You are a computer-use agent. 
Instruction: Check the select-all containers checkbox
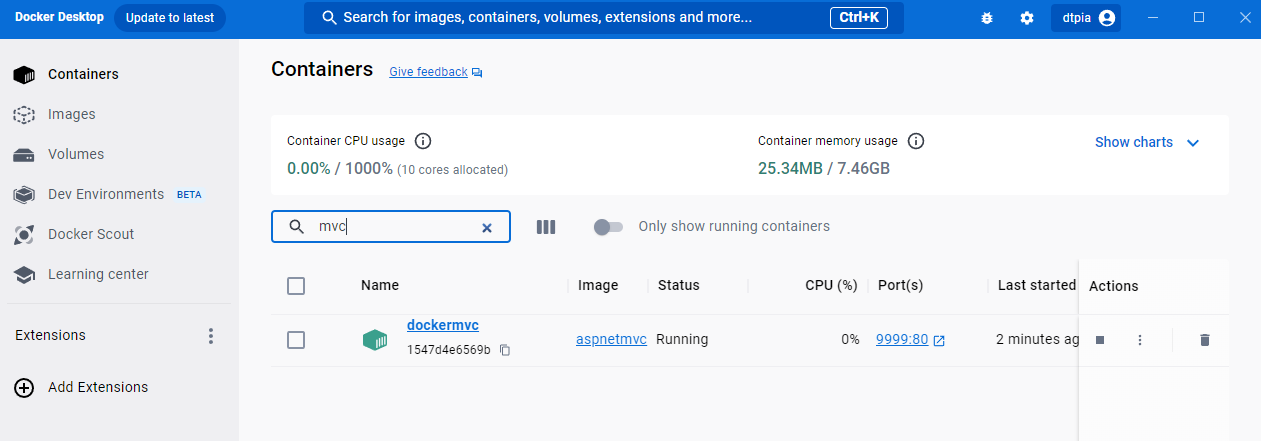[296, 286]
